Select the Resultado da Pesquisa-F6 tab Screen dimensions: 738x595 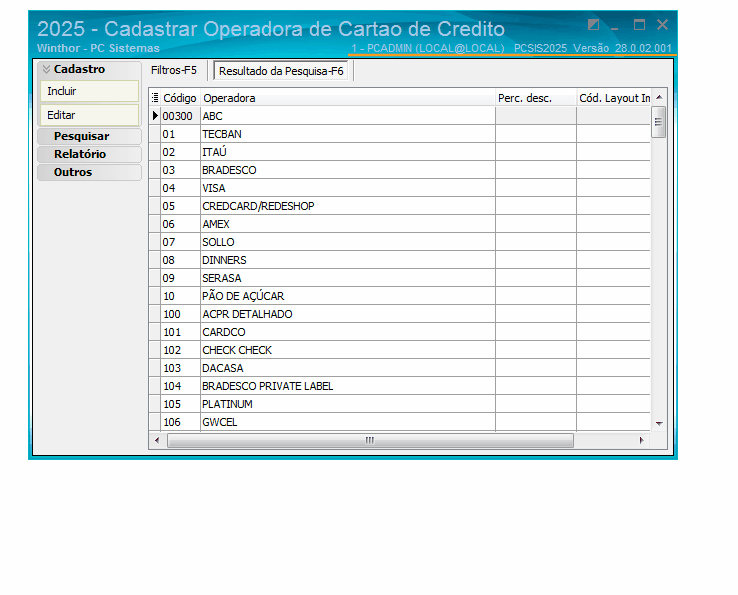[x=281, y=71]
